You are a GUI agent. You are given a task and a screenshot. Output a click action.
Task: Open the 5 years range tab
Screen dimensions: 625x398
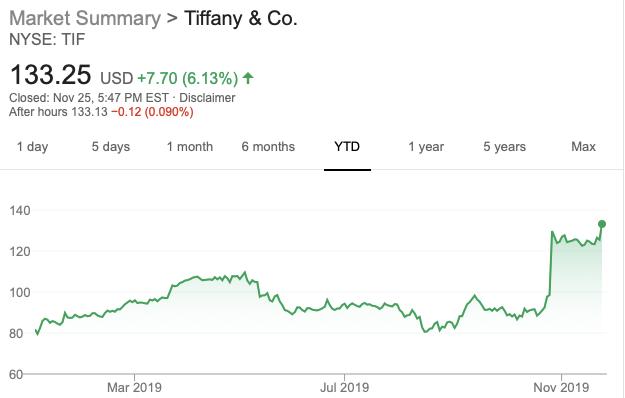[505, 147]
